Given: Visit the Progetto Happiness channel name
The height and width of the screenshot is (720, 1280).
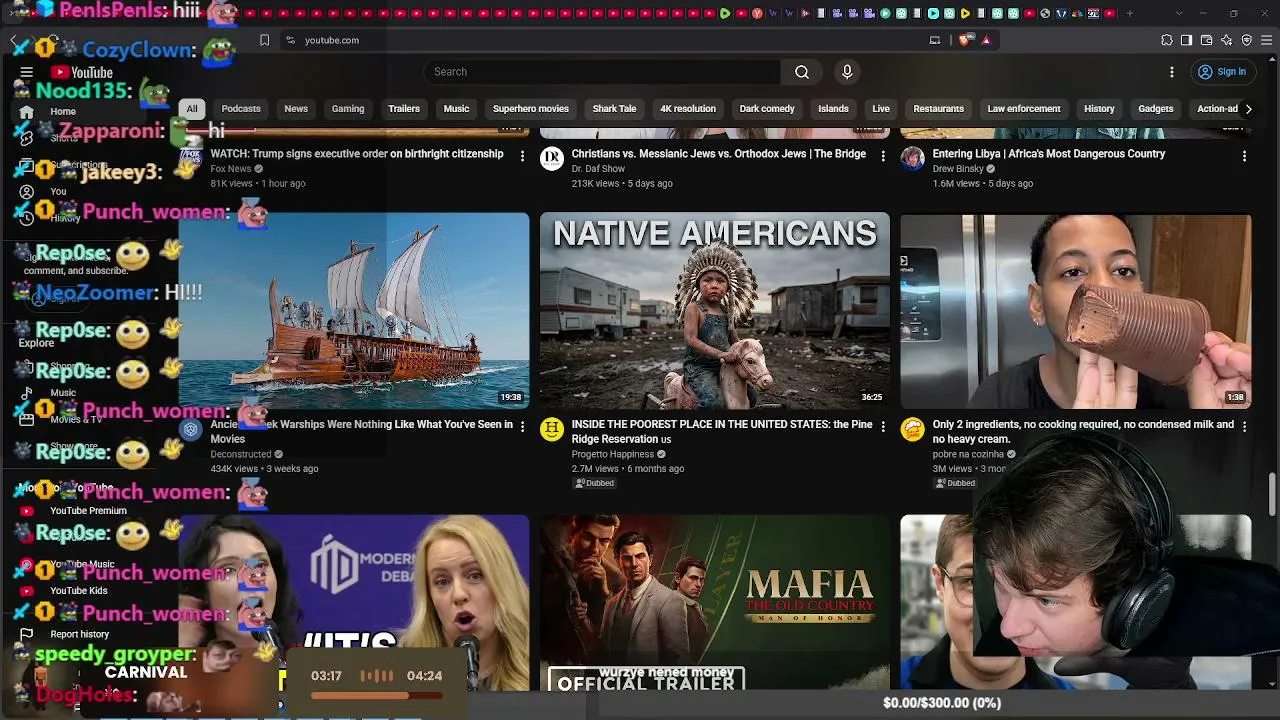Looking at the screenshot, I should (x=613, y=454).
